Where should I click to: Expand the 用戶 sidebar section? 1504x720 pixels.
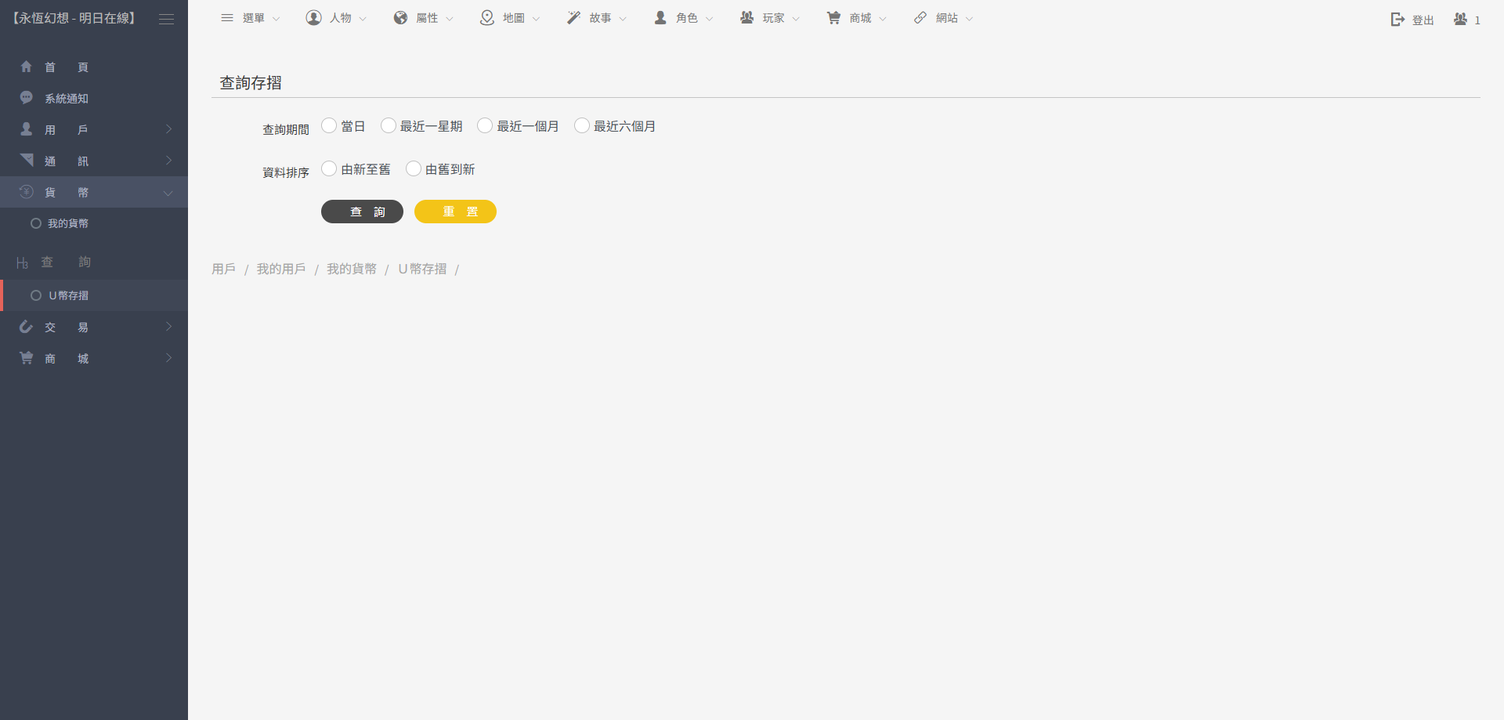(x=94, y=130)
